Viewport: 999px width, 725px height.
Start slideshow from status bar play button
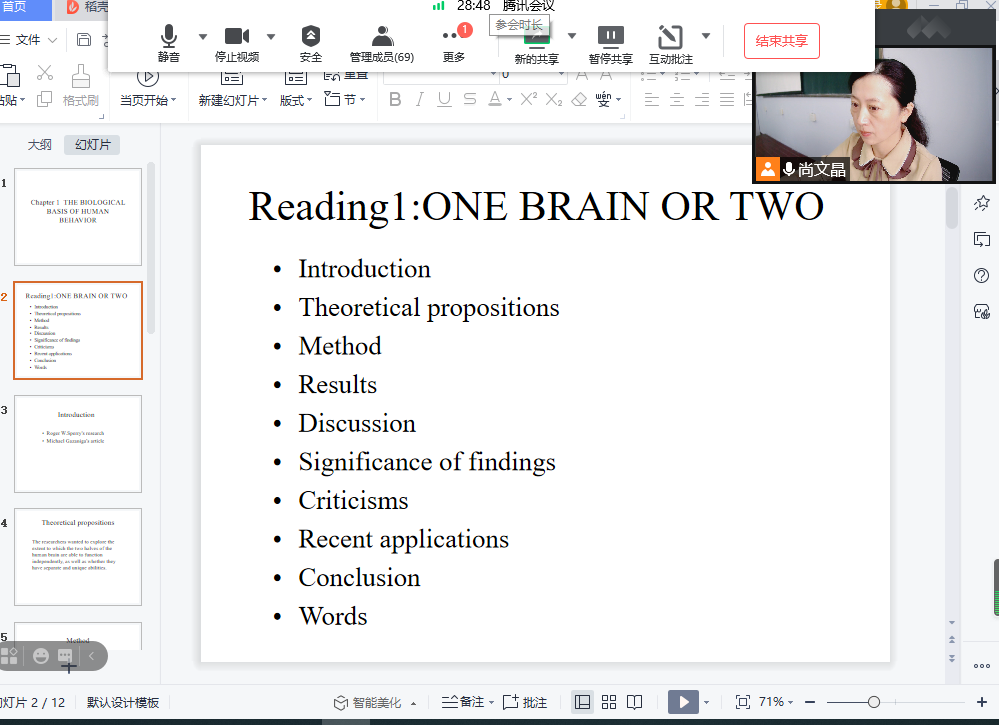pos(683,702)
